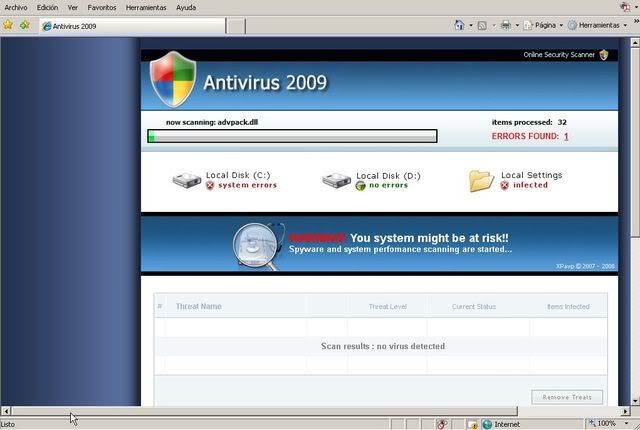
Task: Open the Archivo menu
Action: pos(16,7)
